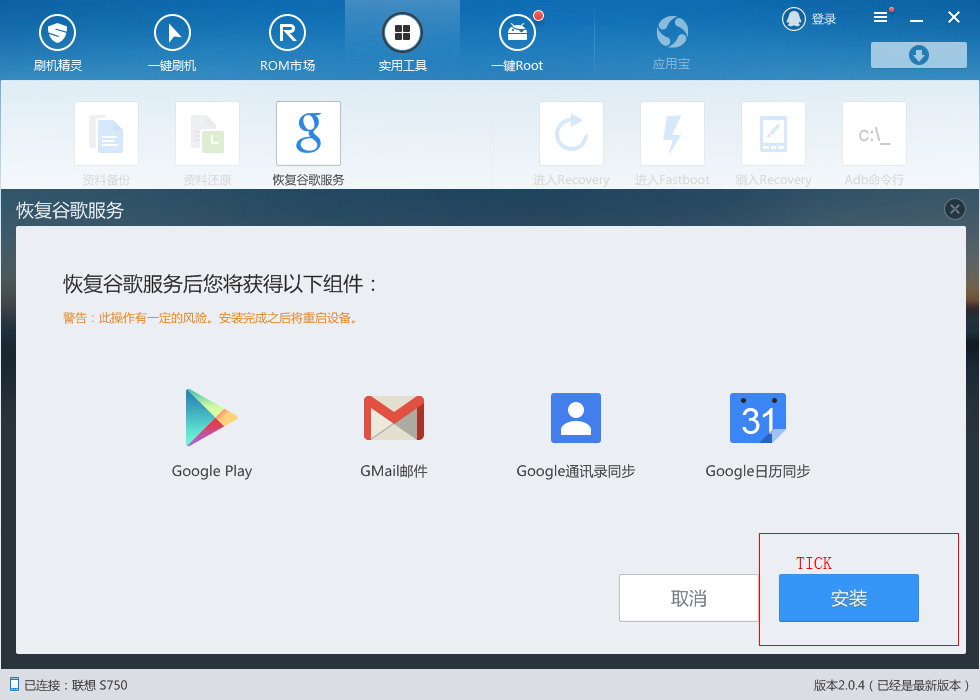Go to the 一键Root tab
Screen dimensions: 980x700
518,42
